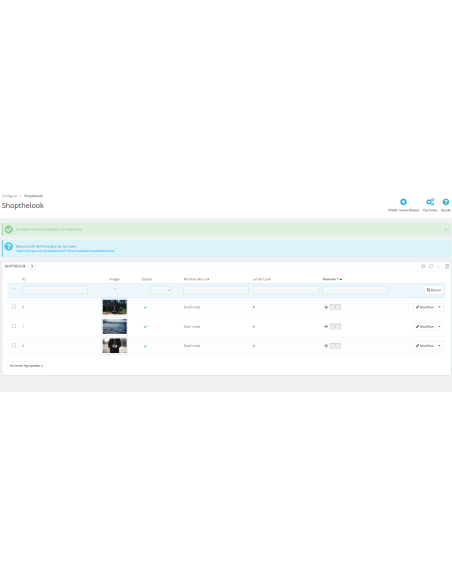Screen dimensions: 452x584
Task: Click the record count badge next to SHOPTHELOOK
Action: 32,266
